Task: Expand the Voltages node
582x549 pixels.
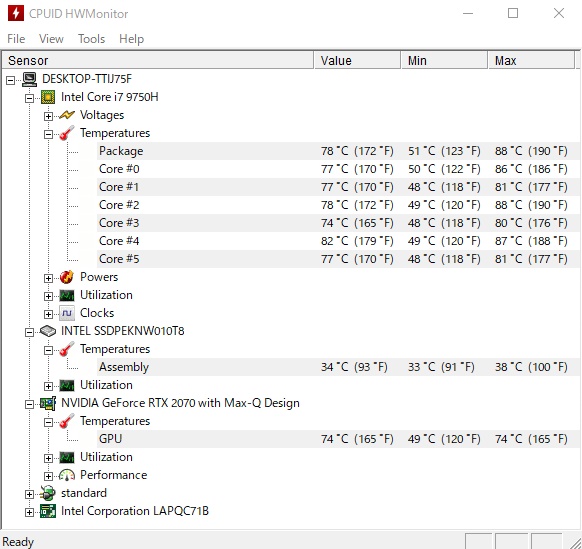Action: (48, 116)
